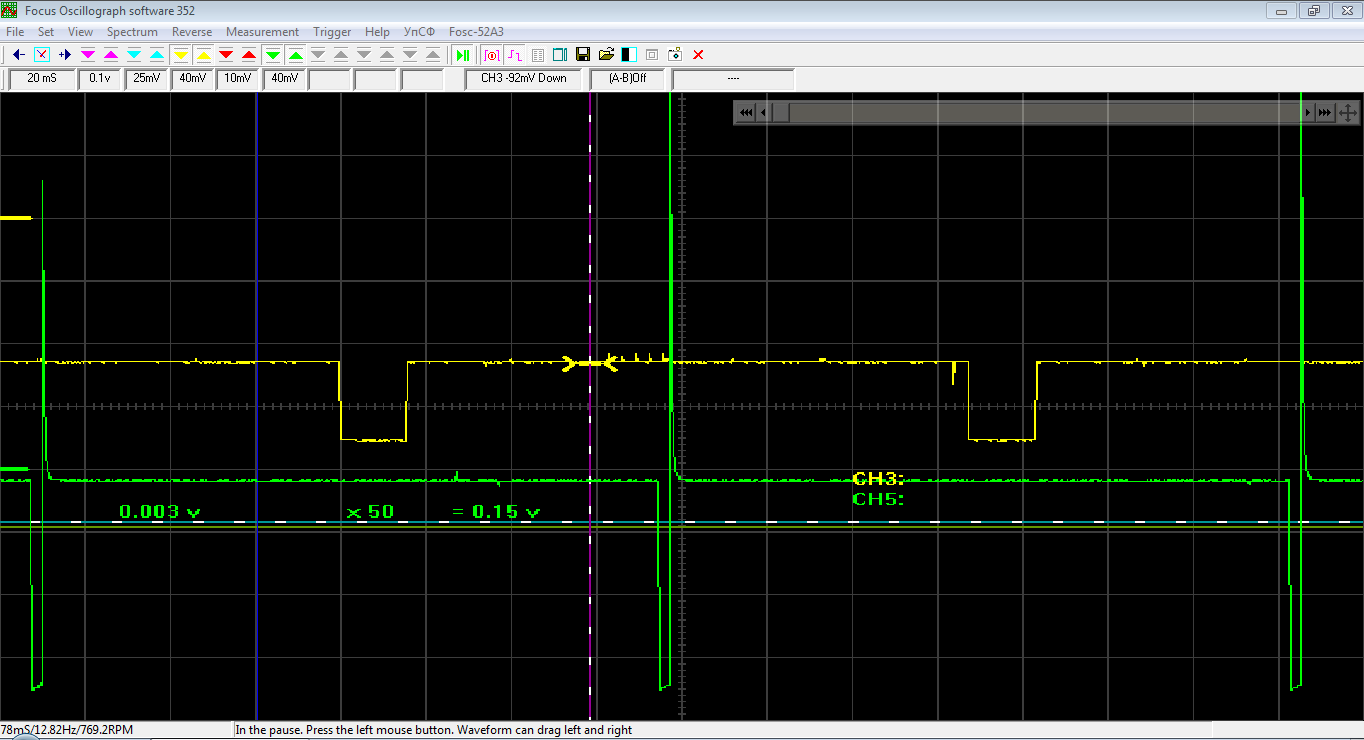The image size is (1364, 740).
Task: Click the red channel down arrow
Action: pyautogui.click(x=226, y=54)
